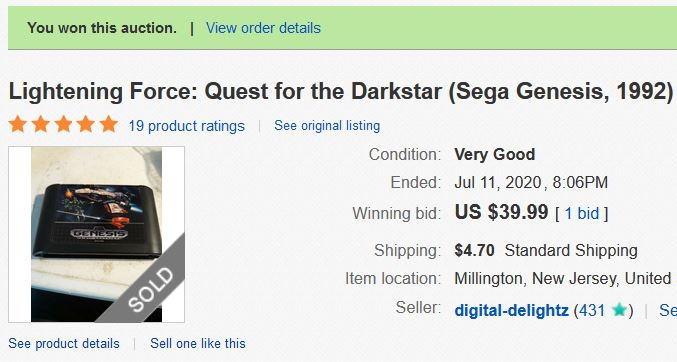Click the teal feedback star icon
This screenshot has width=677, height=362.
[x=619, y=310]
